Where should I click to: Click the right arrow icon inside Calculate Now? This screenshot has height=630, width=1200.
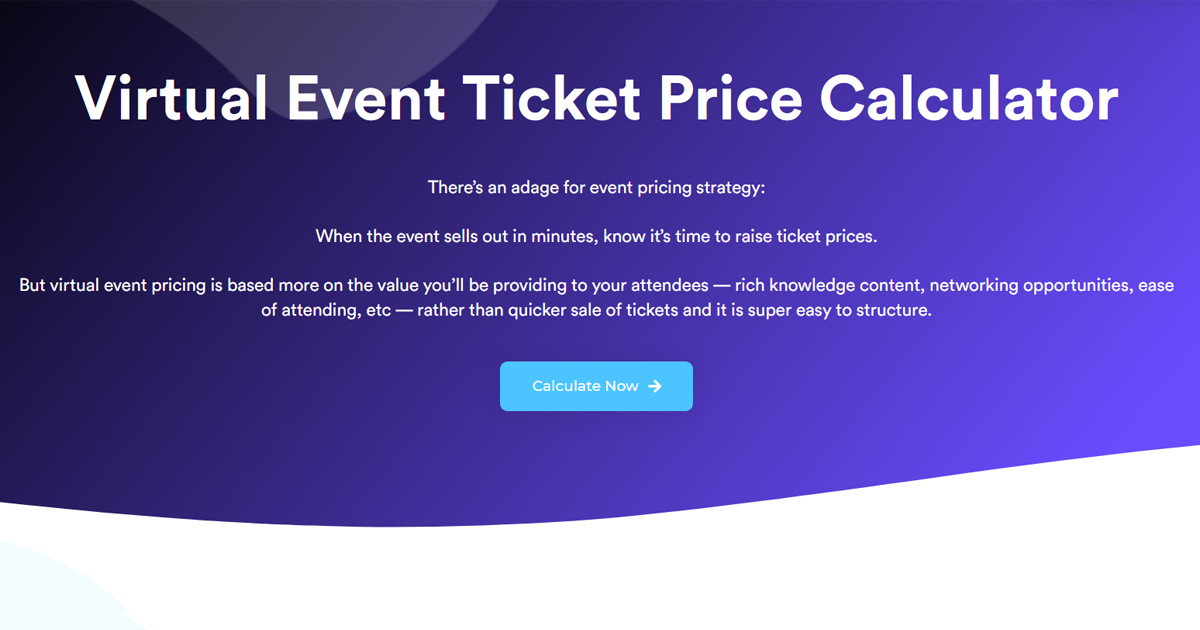(x=655, y=386)
